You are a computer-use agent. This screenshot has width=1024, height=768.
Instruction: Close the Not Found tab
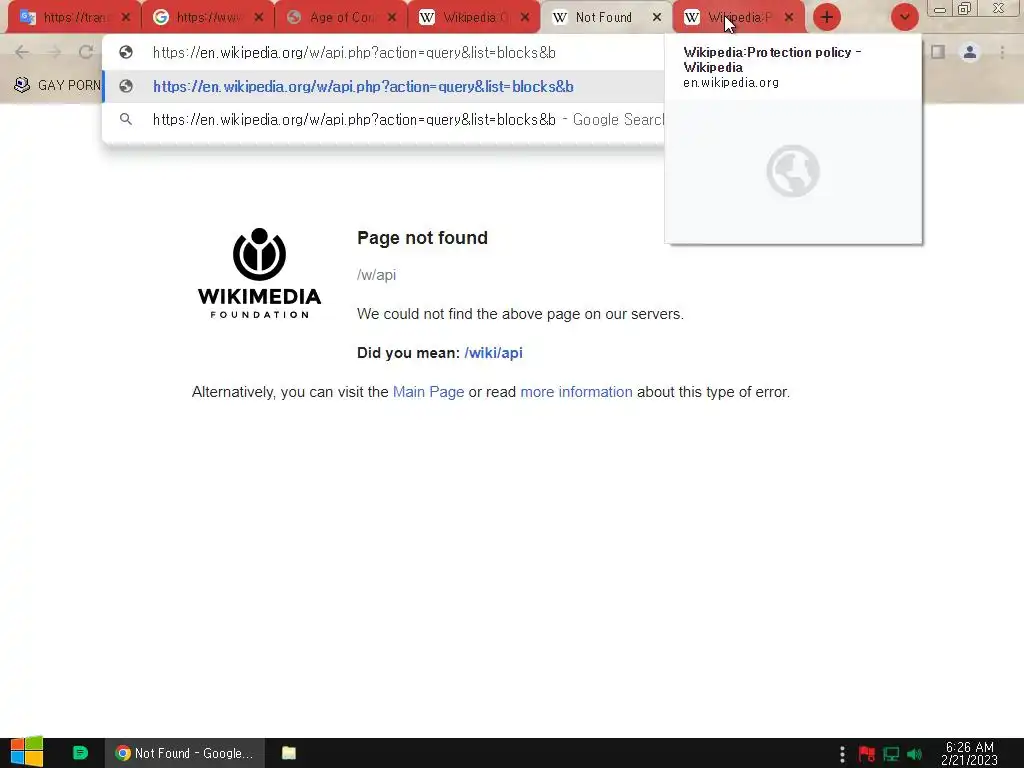tap(657, 18)
